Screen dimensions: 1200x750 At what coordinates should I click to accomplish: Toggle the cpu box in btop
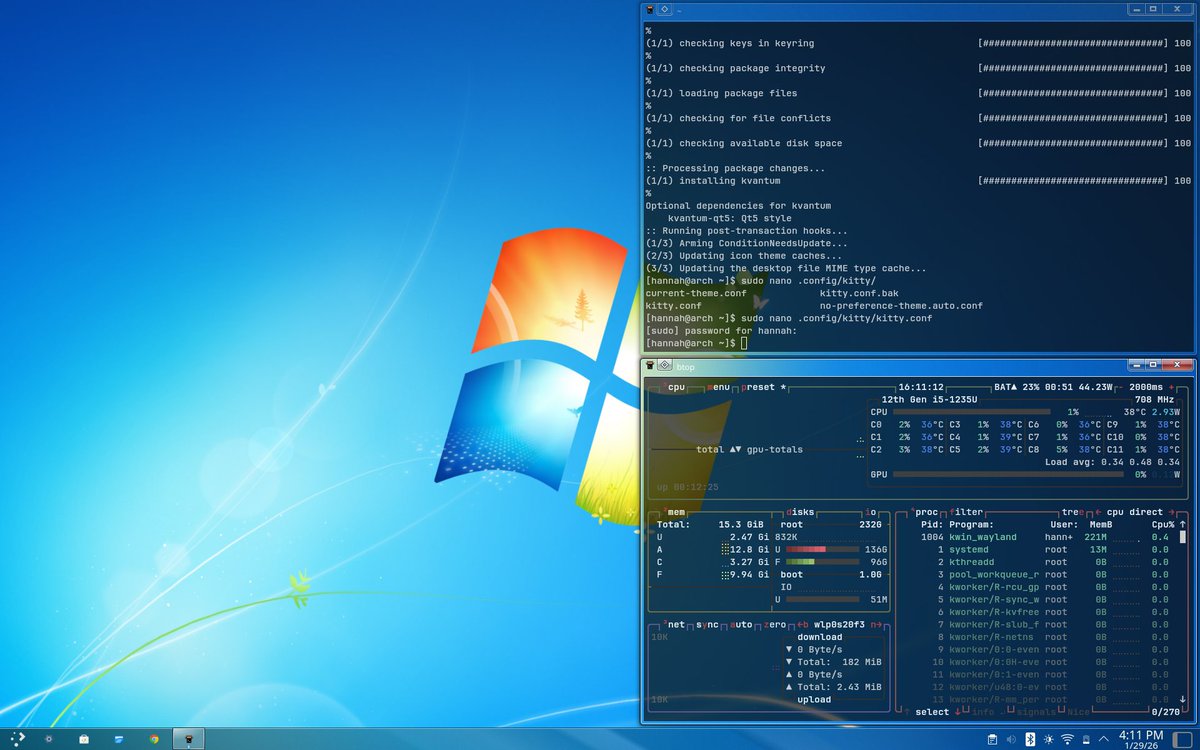[x=676, y=387]
